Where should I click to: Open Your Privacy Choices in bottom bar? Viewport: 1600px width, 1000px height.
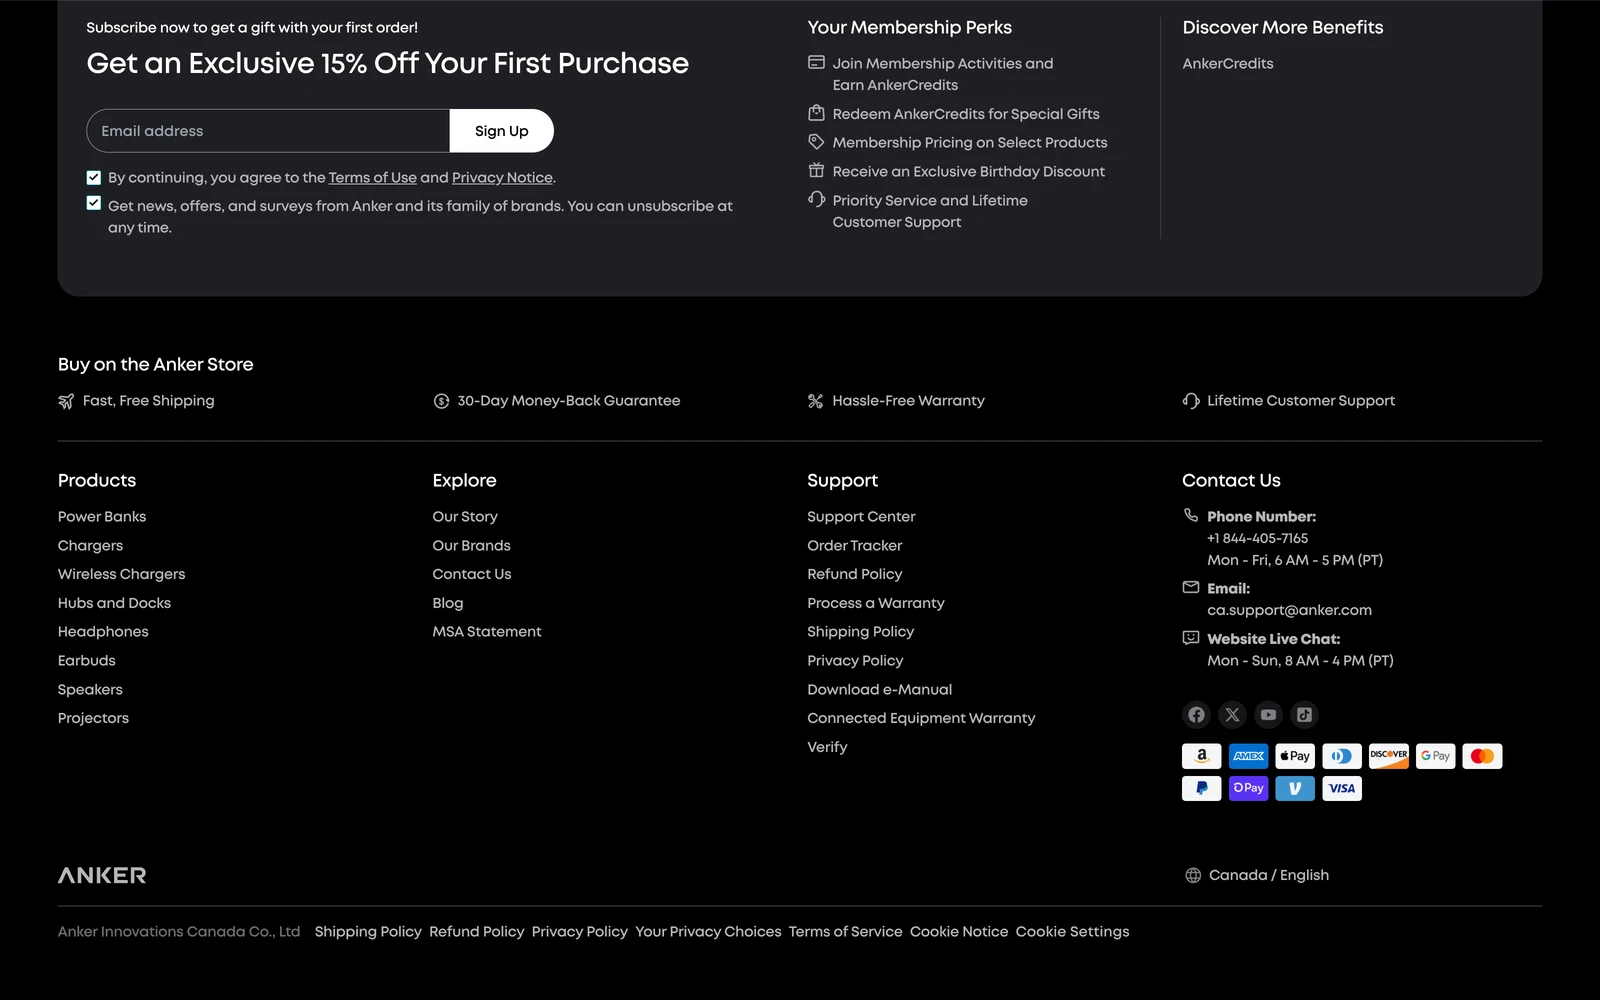708,932
